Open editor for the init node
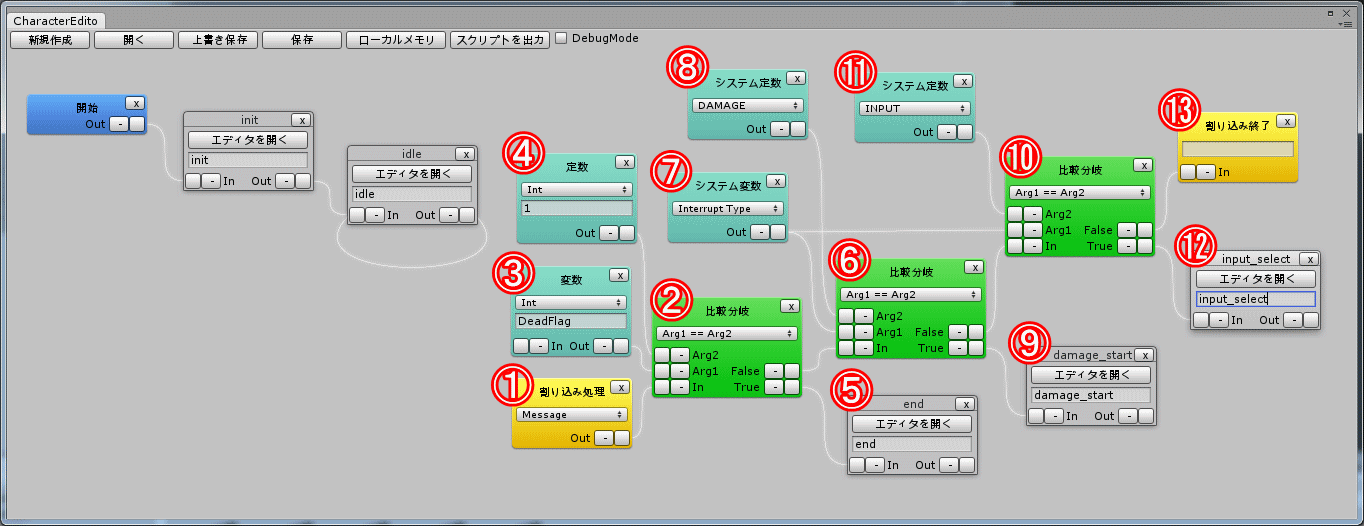The image size is (1364, 526). tap(248, 140)
